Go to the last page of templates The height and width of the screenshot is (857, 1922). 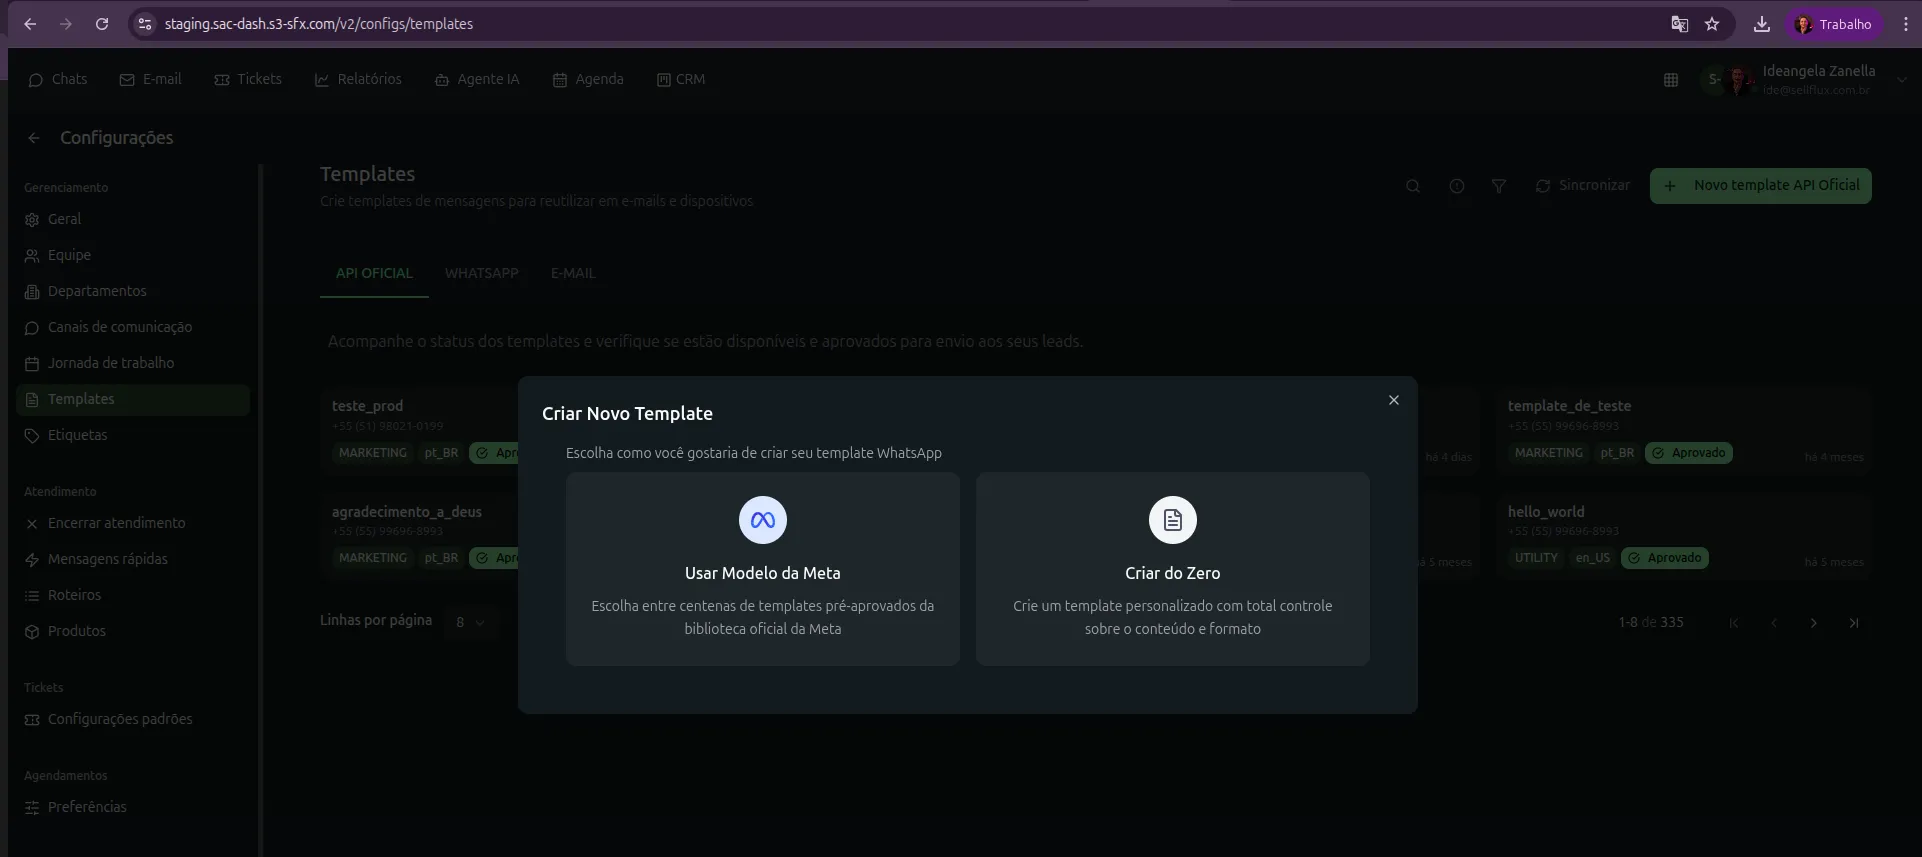(x=1854, y=623)
